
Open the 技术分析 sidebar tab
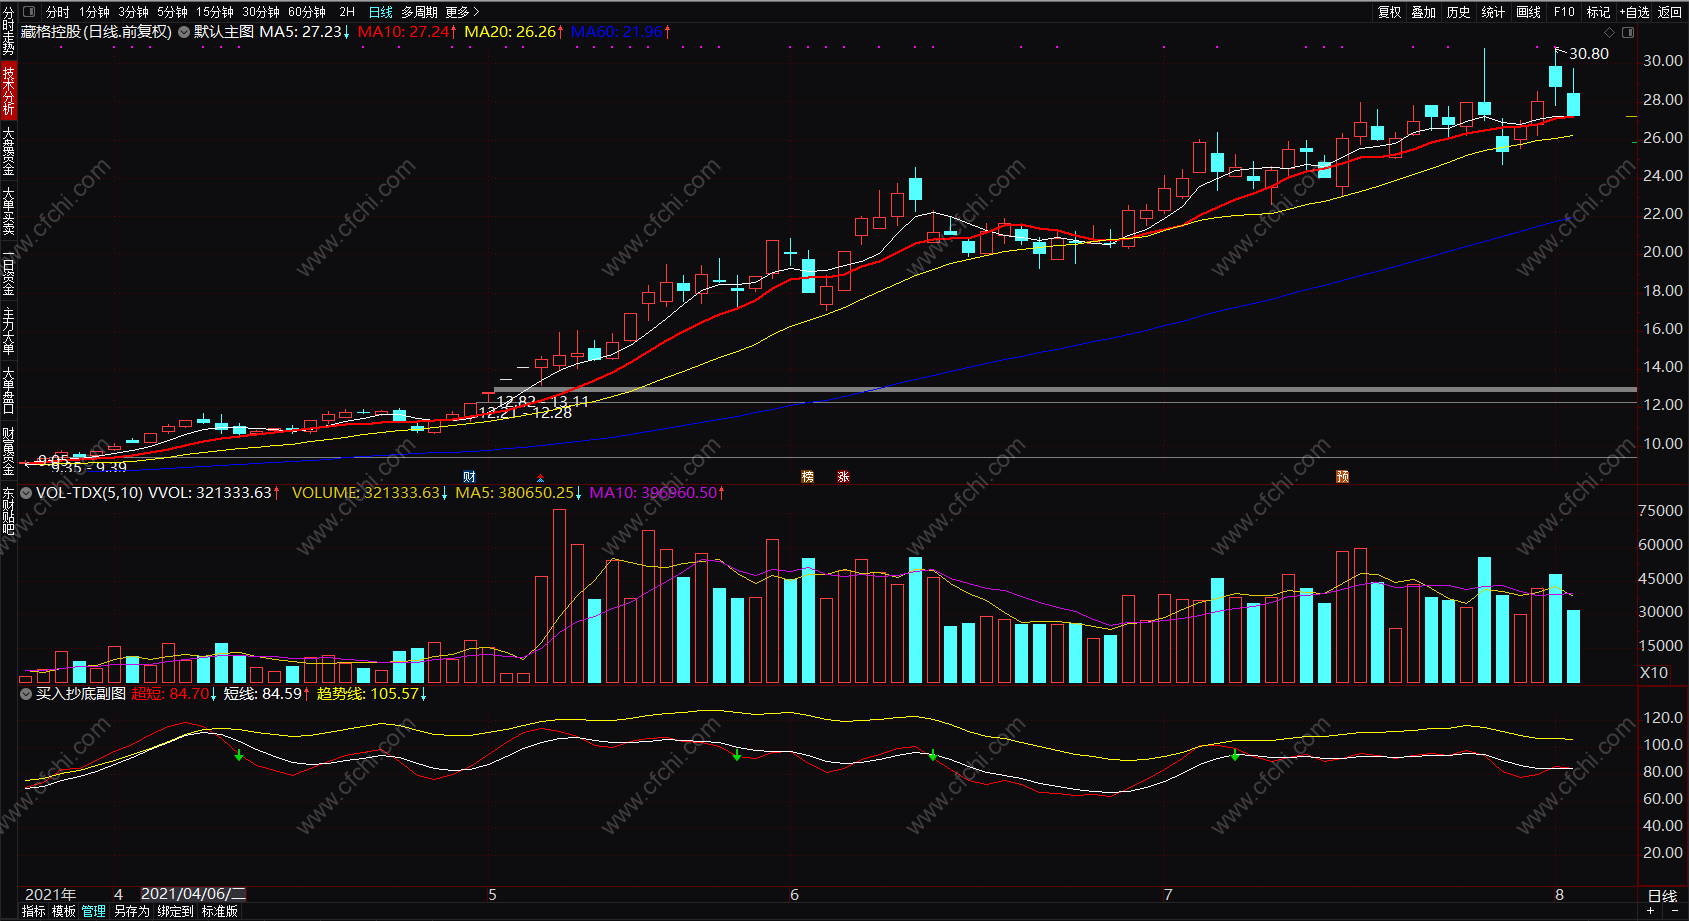click(x=8, y=90)
